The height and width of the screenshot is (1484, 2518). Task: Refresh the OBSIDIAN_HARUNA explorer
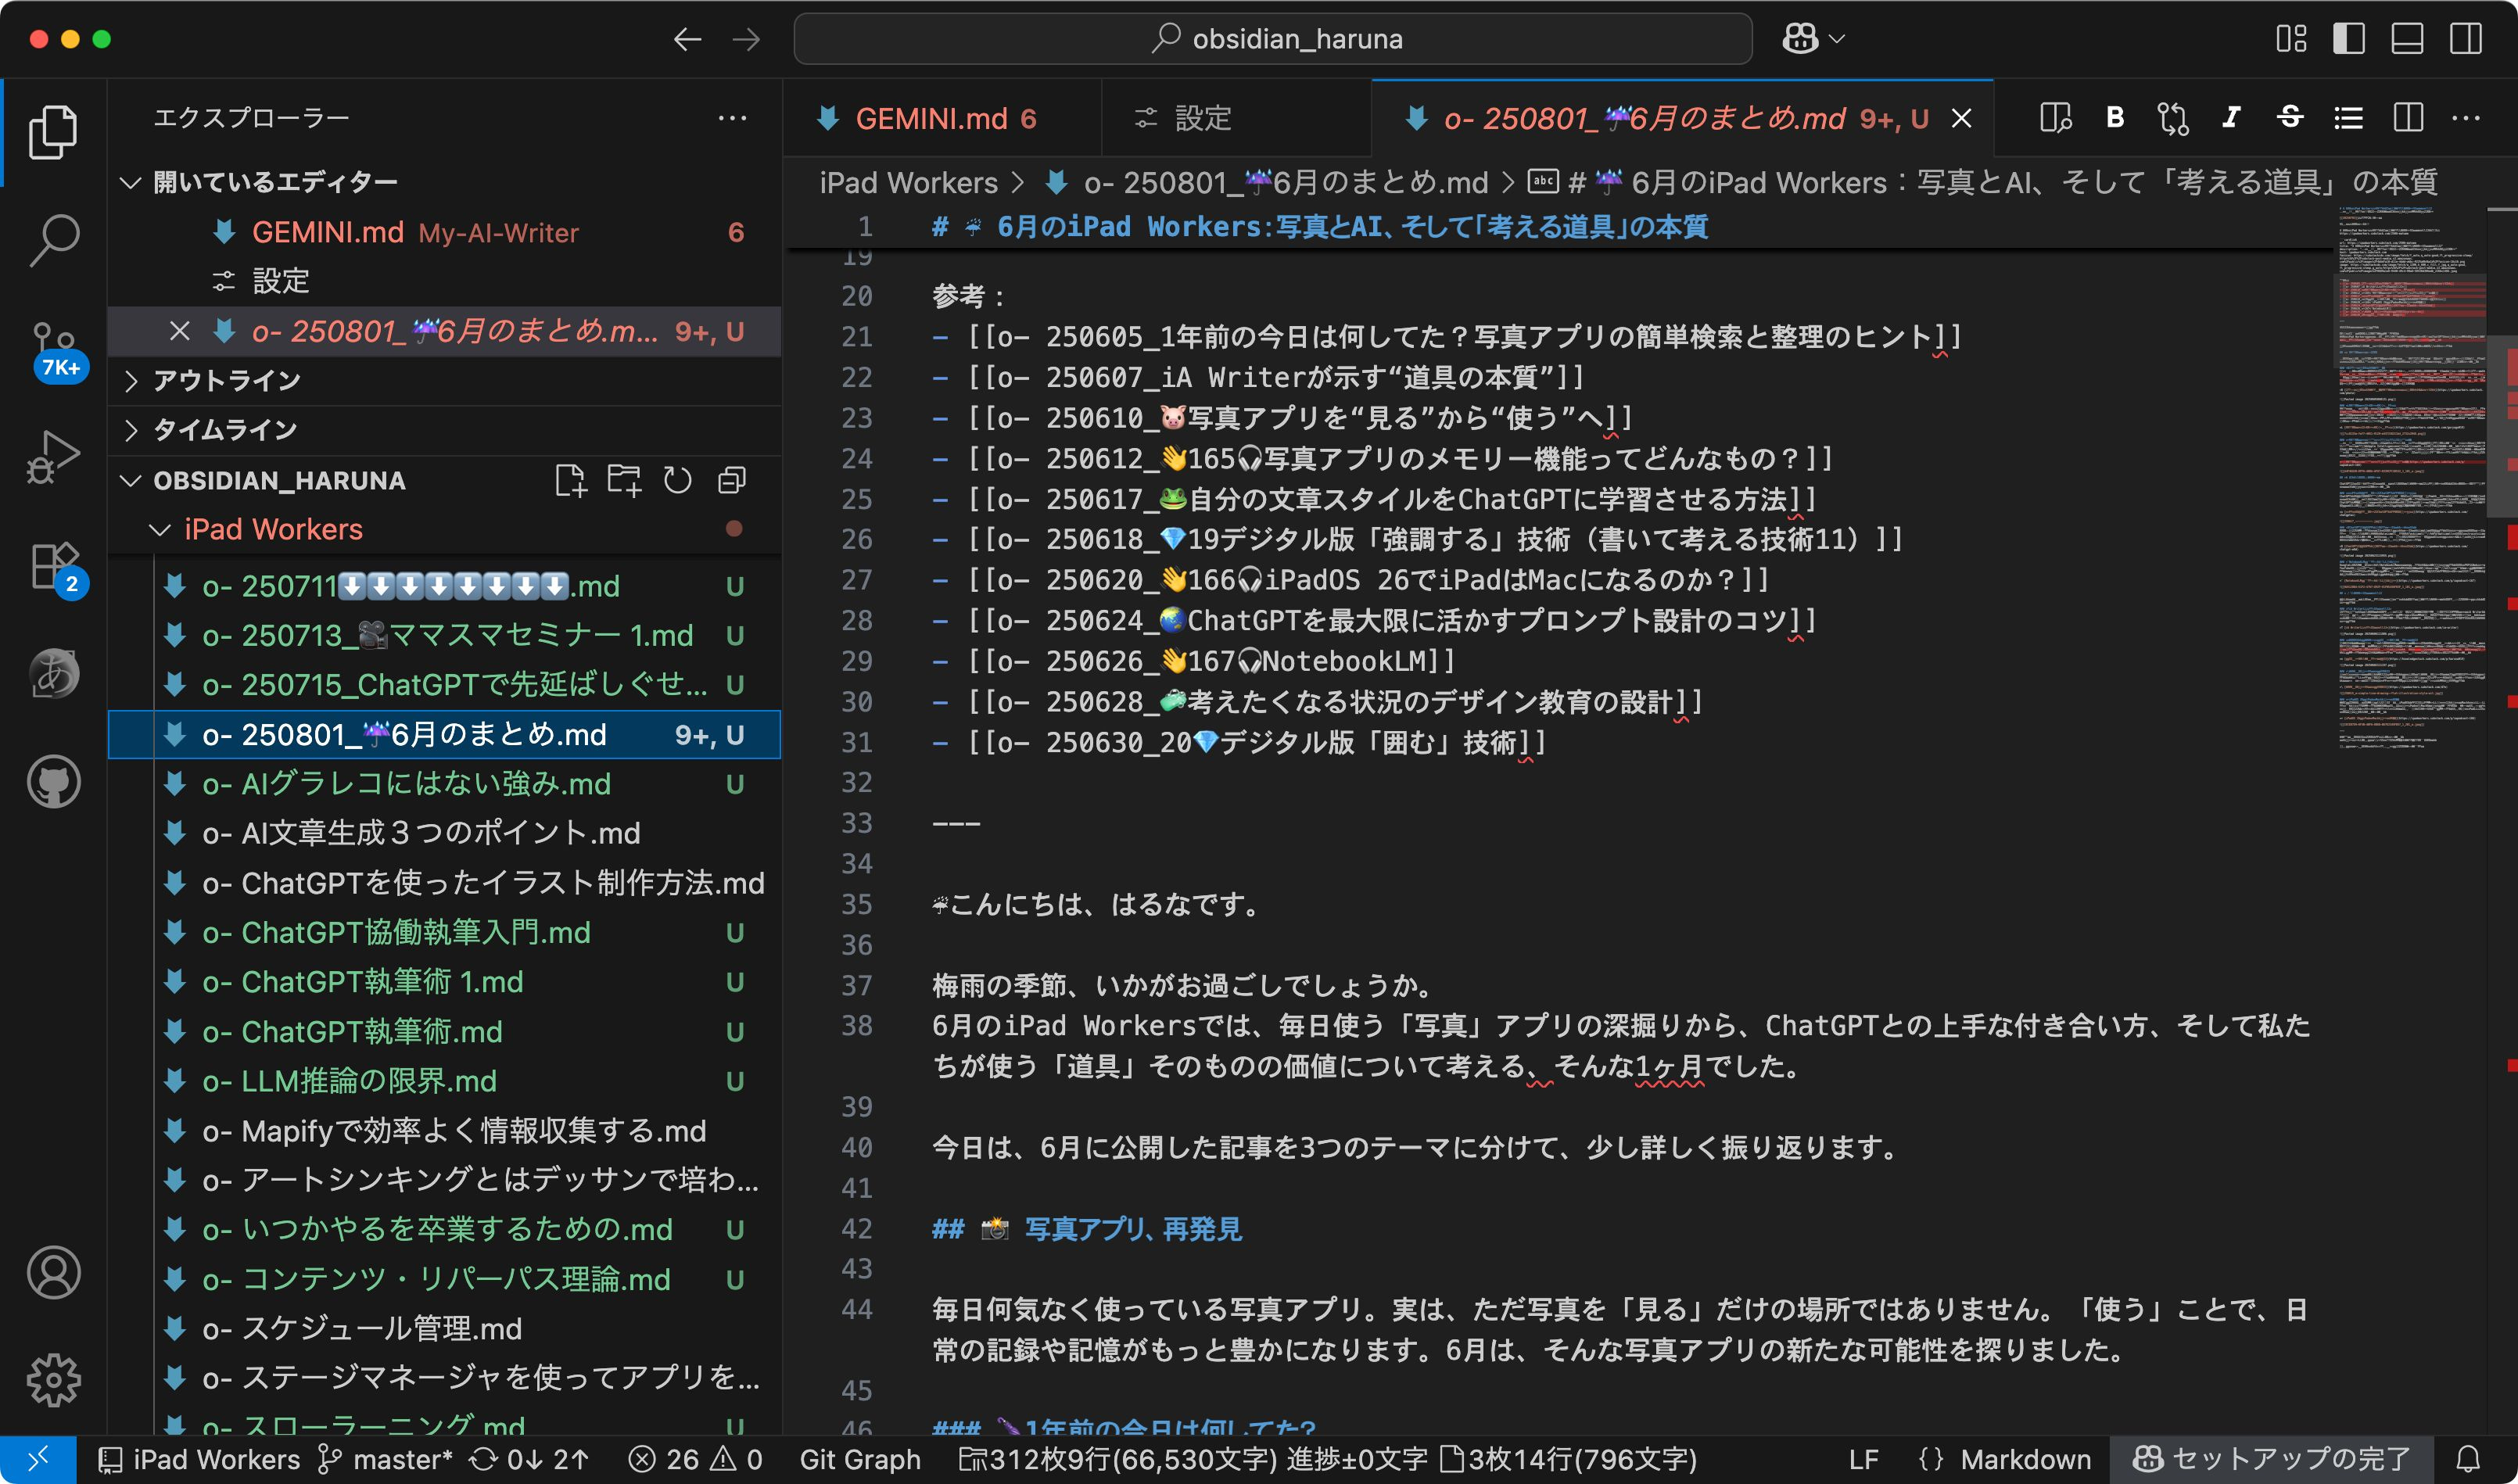coord(677,481)
